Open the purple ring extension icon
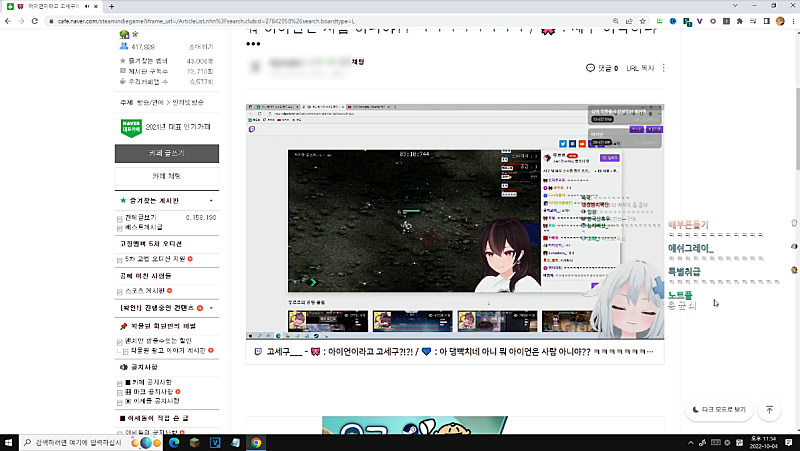Image resolution: width=800 pixels, height=451 pixels. [713, 21]
